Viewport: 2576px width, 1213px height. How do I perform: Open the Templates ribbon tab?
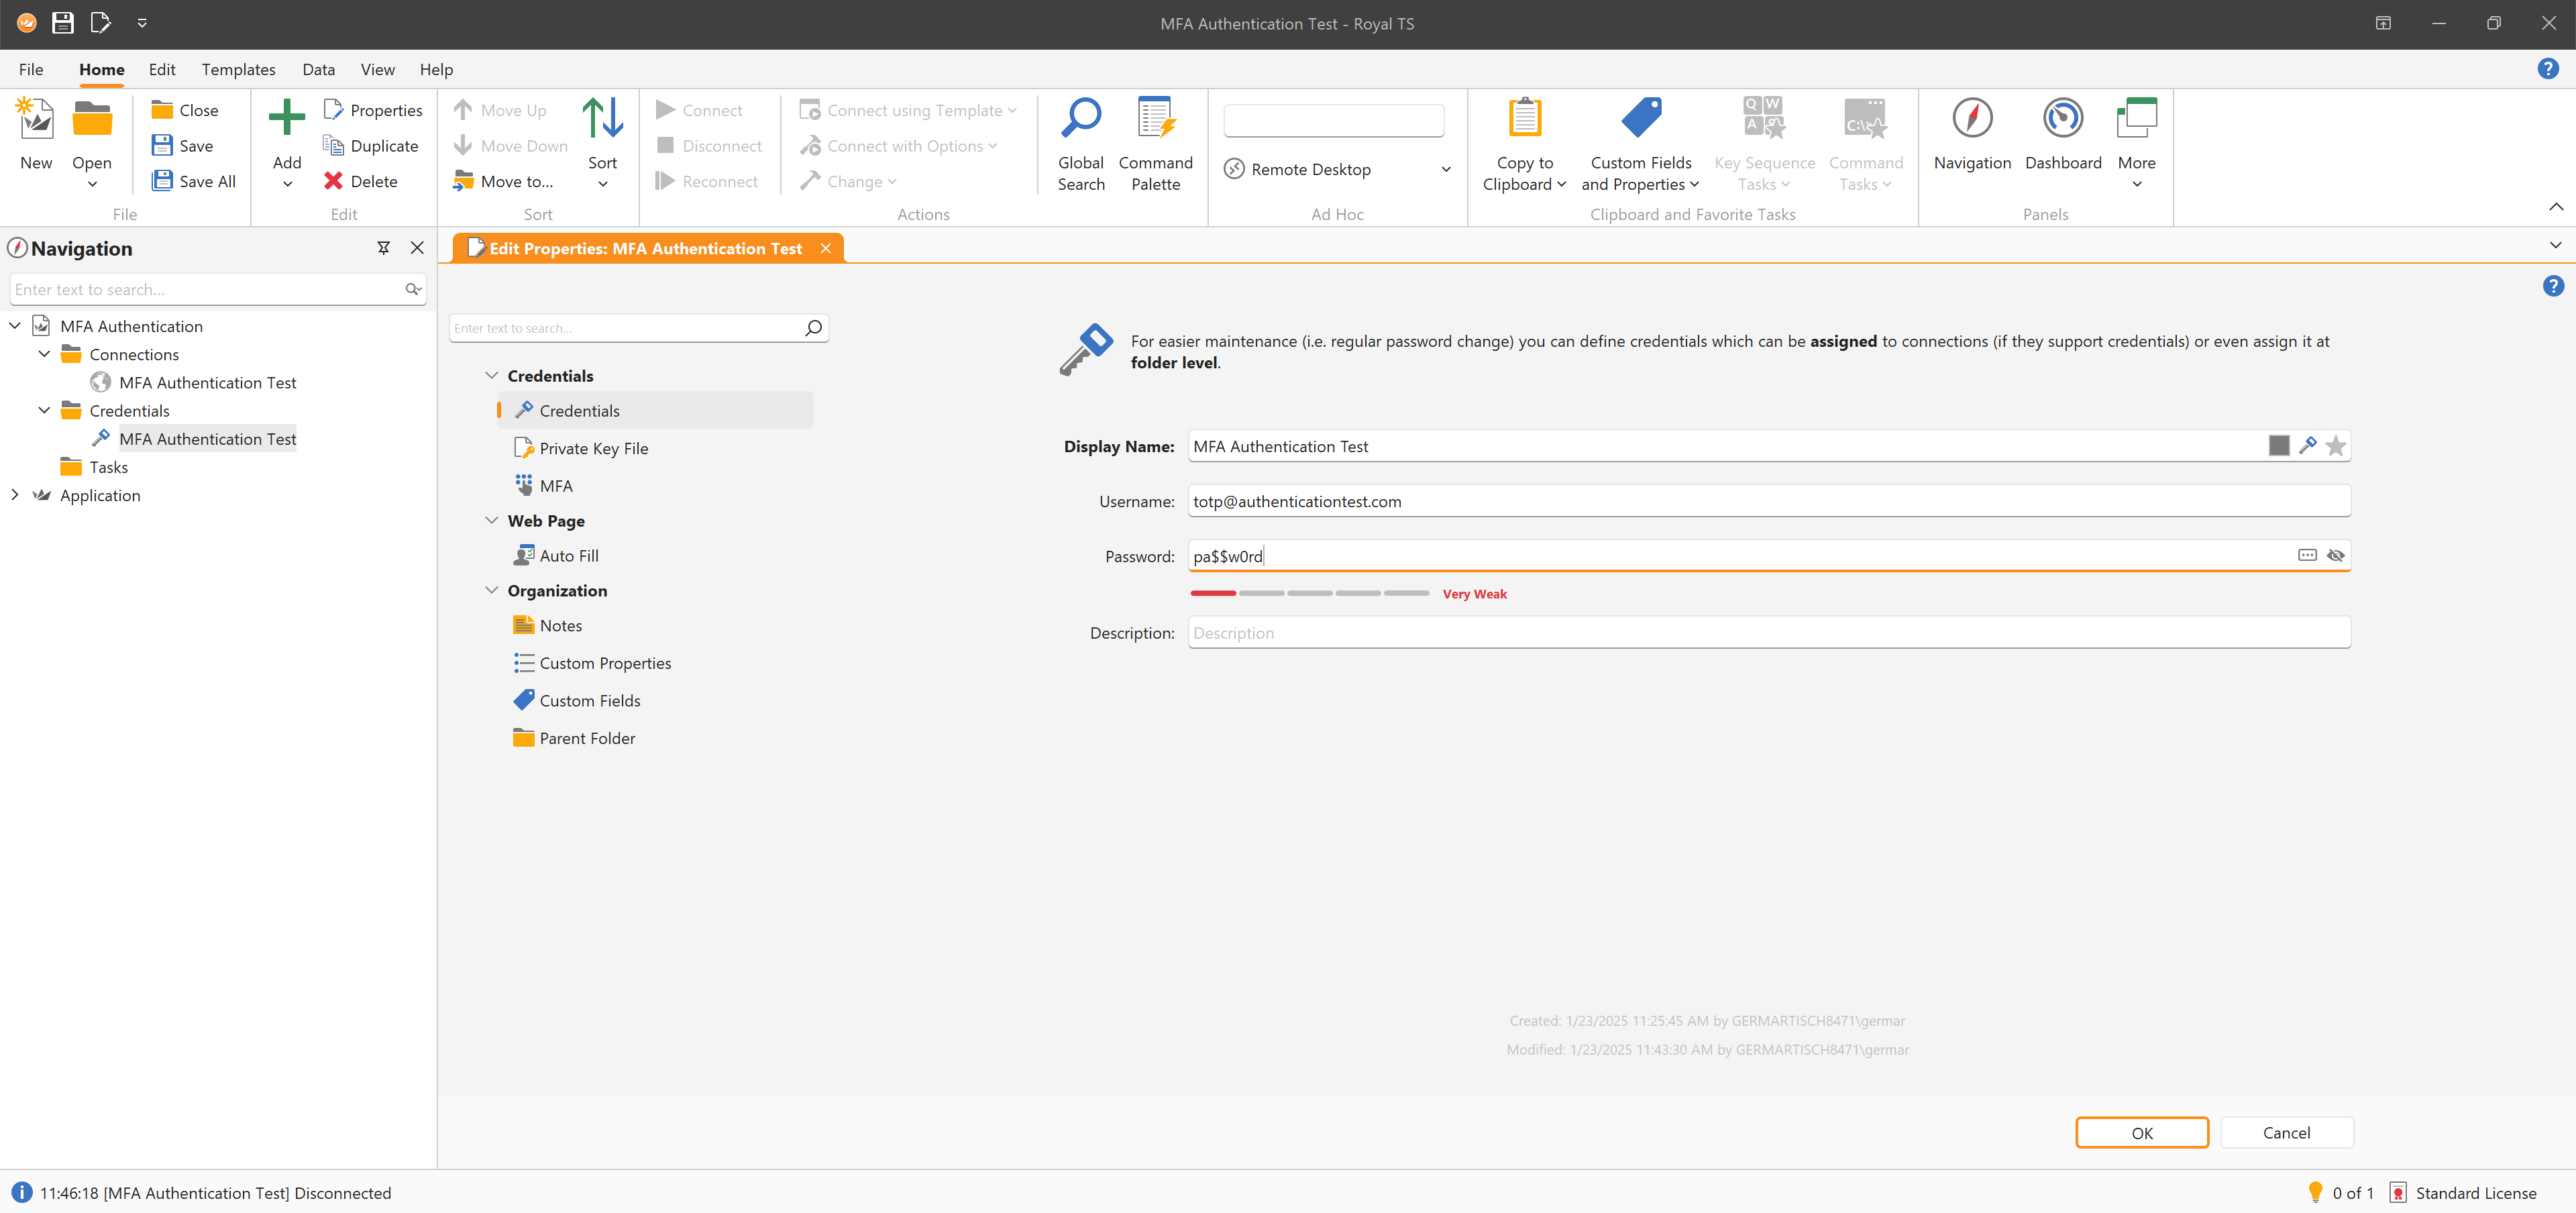click(x=238, y=69)
